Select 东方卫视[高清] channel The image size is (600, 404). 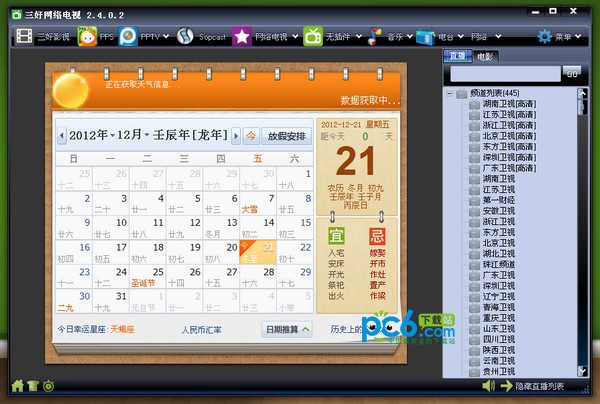coord(509,147)
